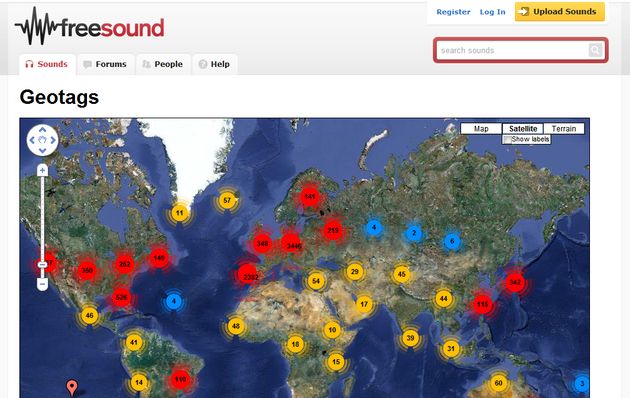The height and width of the screenshot is (398, 630).
Task: Switch map view to Satellite
Action: 523,129
